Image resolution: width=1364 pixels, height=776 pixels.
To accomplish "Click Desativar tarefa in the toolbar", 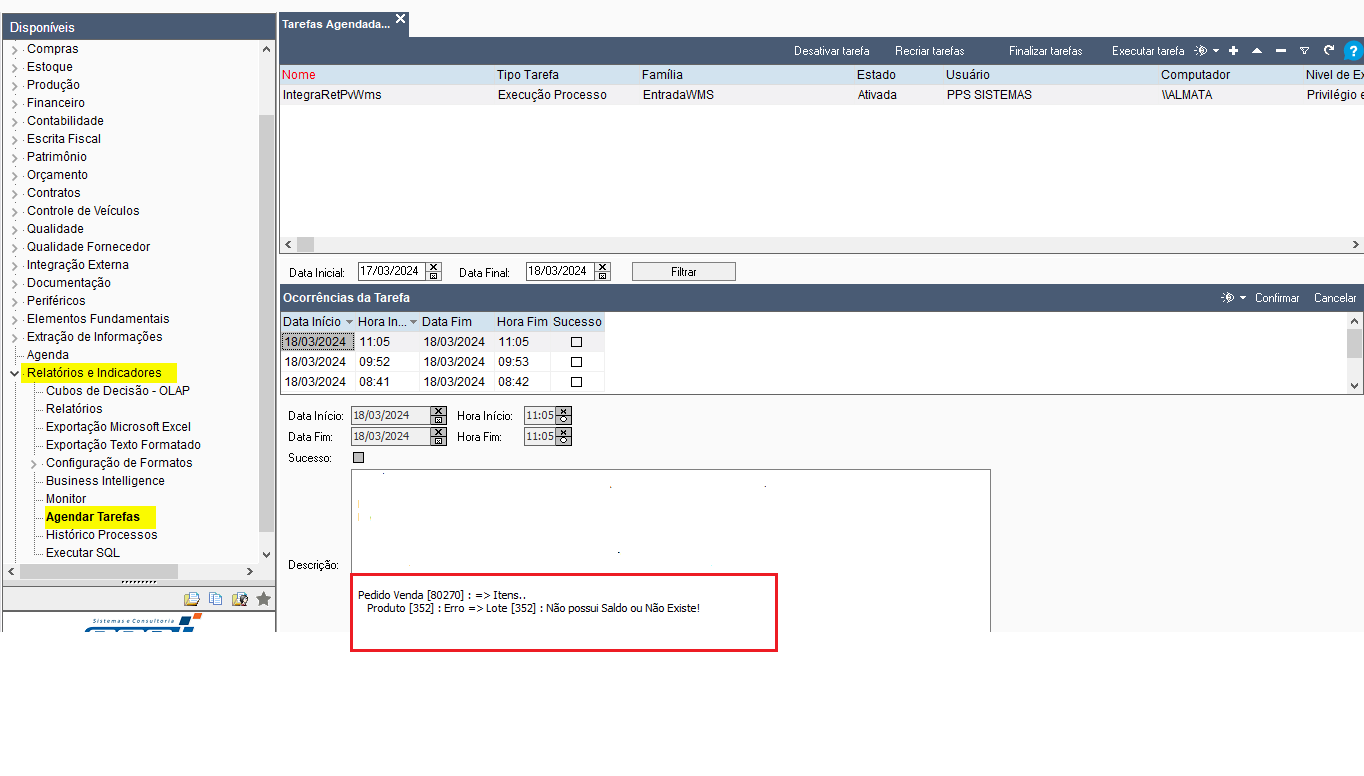I will [832, 51].
